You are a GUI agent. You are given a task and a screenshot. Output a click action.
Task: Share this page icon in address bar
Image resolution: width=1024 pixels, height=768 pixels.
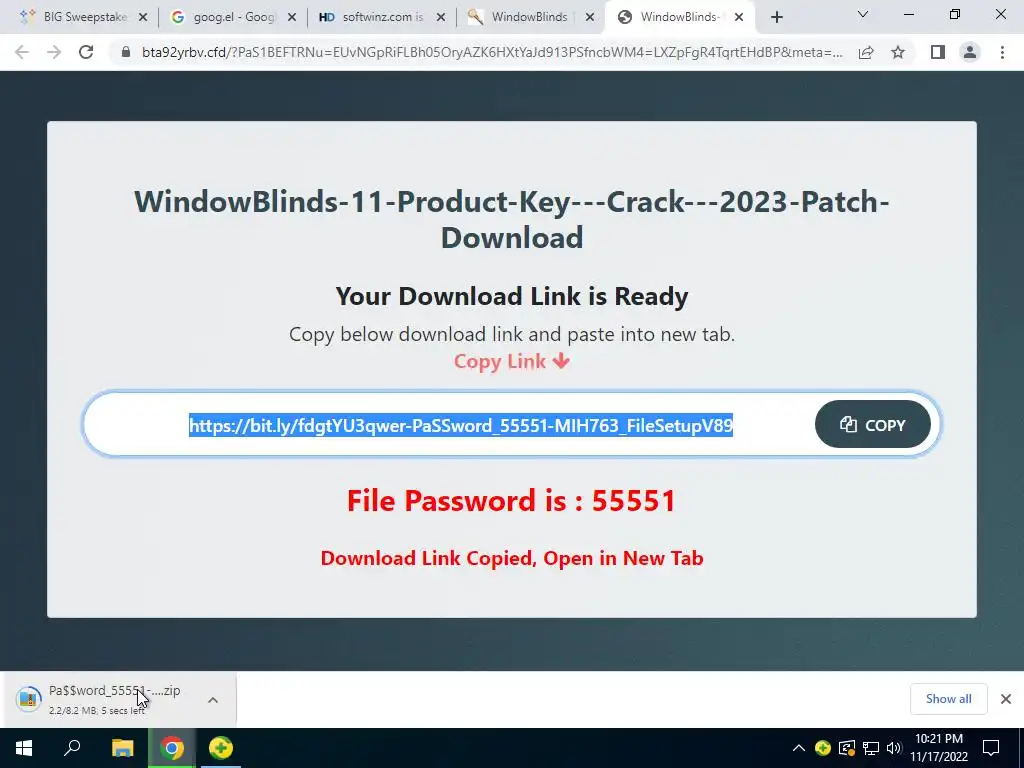866,52
